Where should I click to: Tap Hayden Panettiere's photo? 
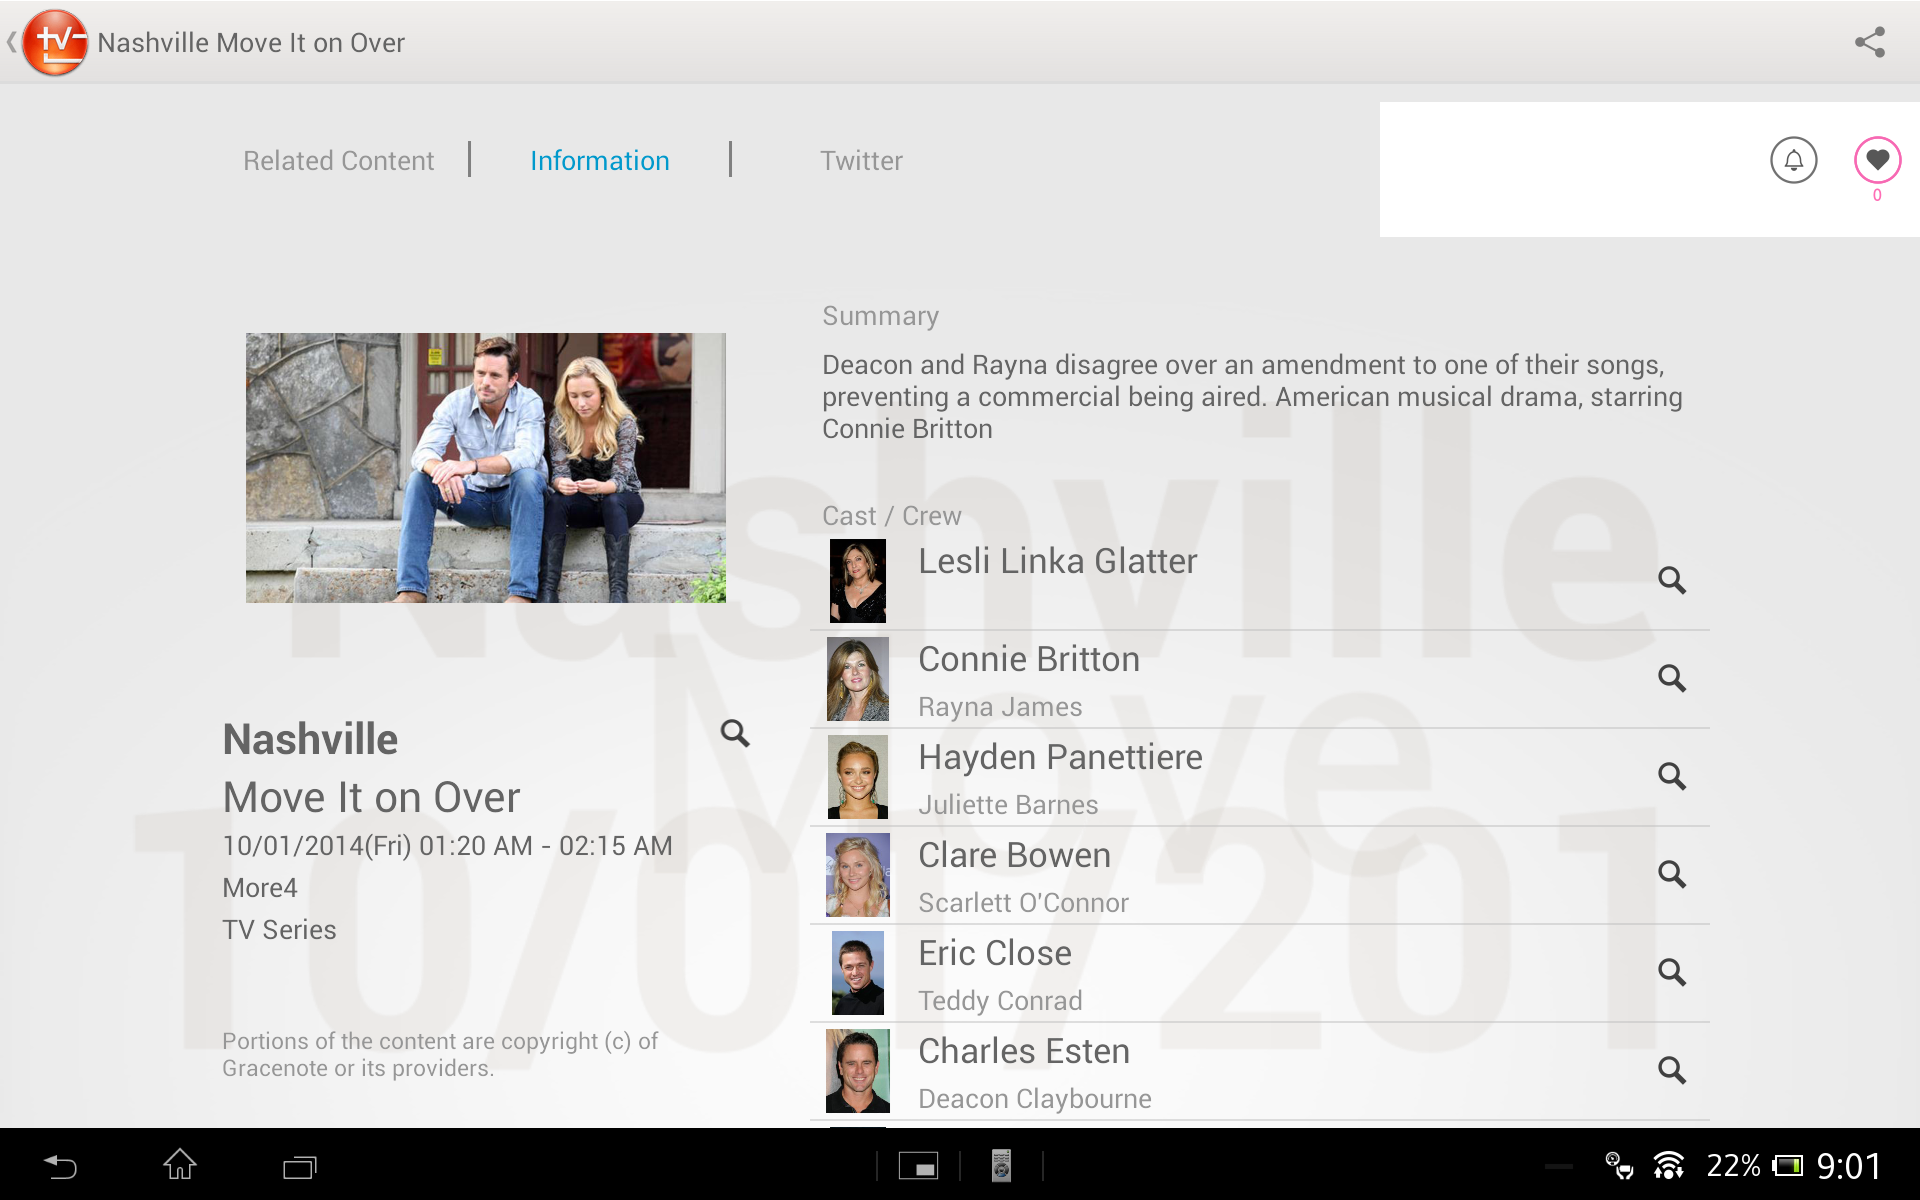pyautogui.click(x=858, y=777)
